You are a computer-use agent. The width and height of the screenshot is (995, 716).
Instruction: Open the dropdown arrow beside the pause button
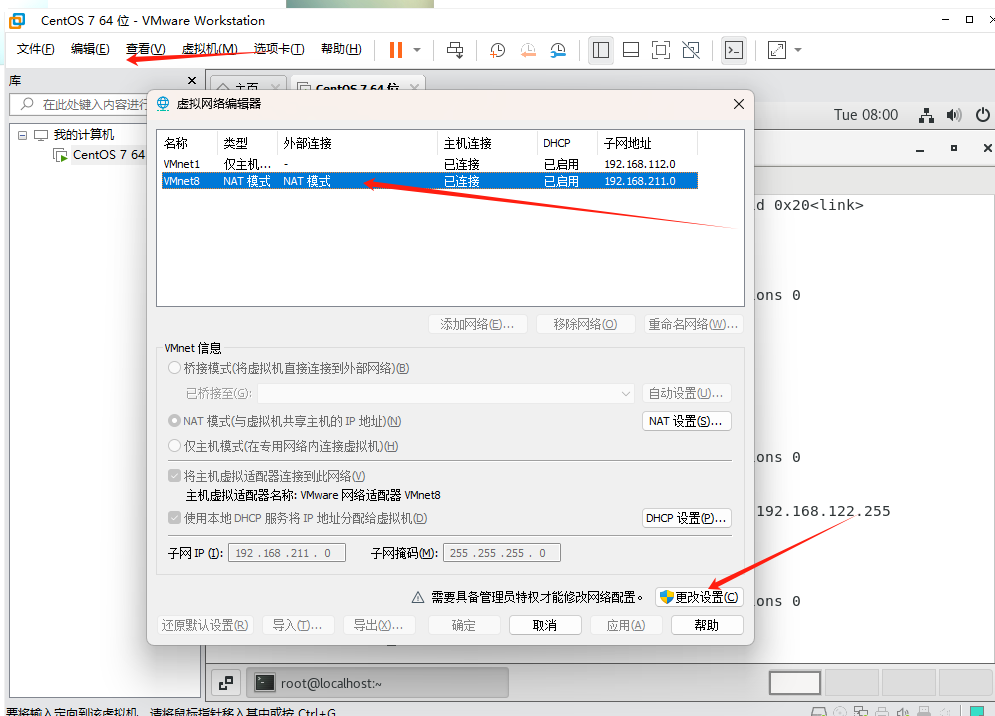[x=417, y=50]
